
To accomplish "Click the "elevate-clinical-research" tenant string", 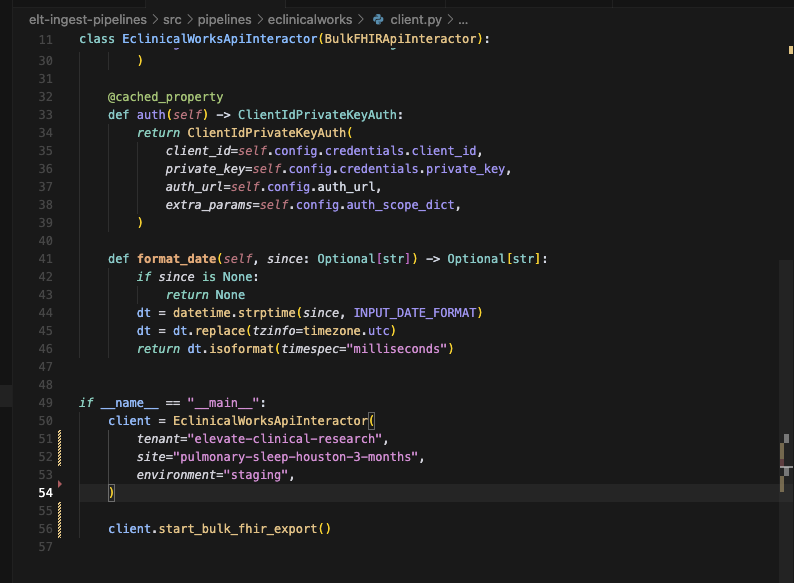I will pos(285,439).
